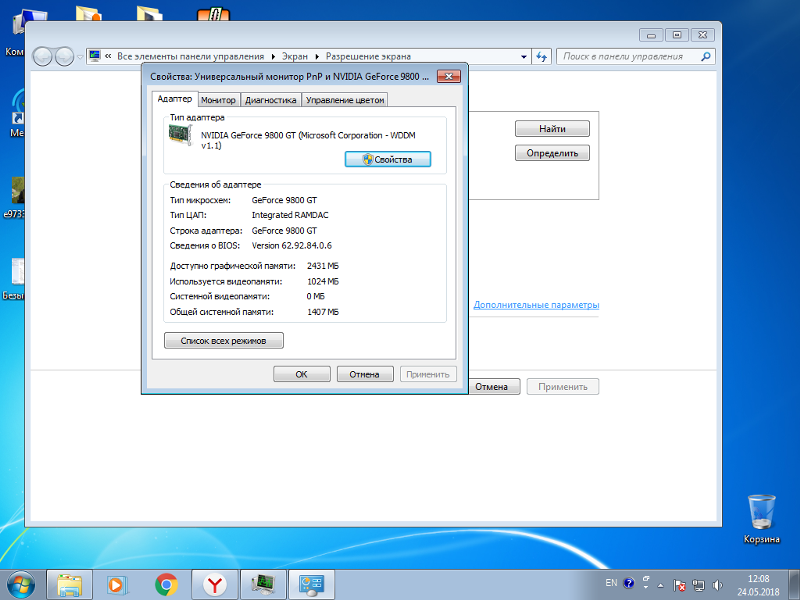Confirm dialog with OK button
This screenshot has height=600, width=800.
302,374
